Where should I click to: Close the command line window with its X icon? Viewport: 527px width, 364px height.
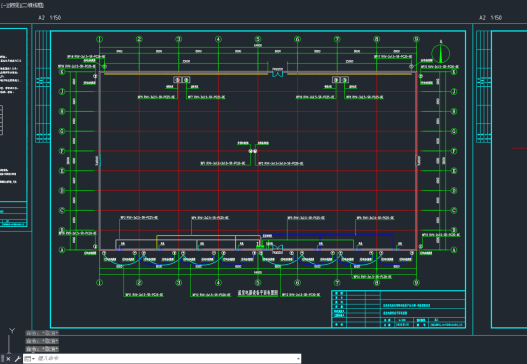pyautogui.click(x=8, y=359)
